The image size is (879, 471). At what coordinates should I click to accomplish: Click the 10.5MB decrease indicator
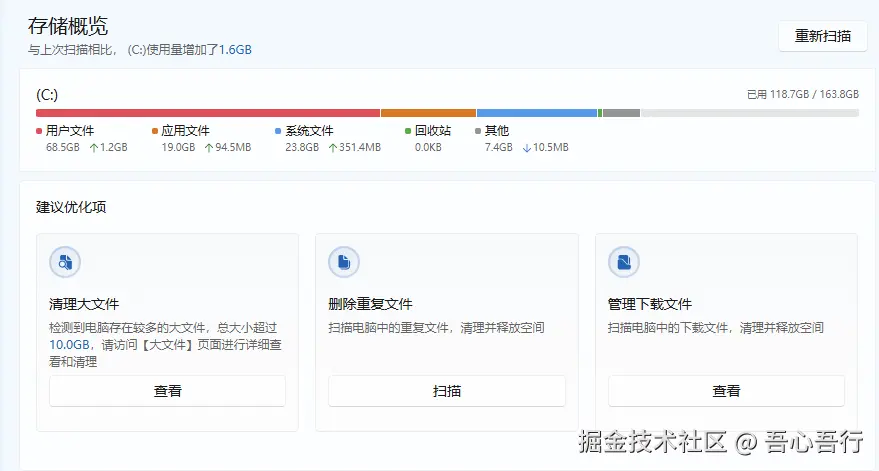pos(545,147)
